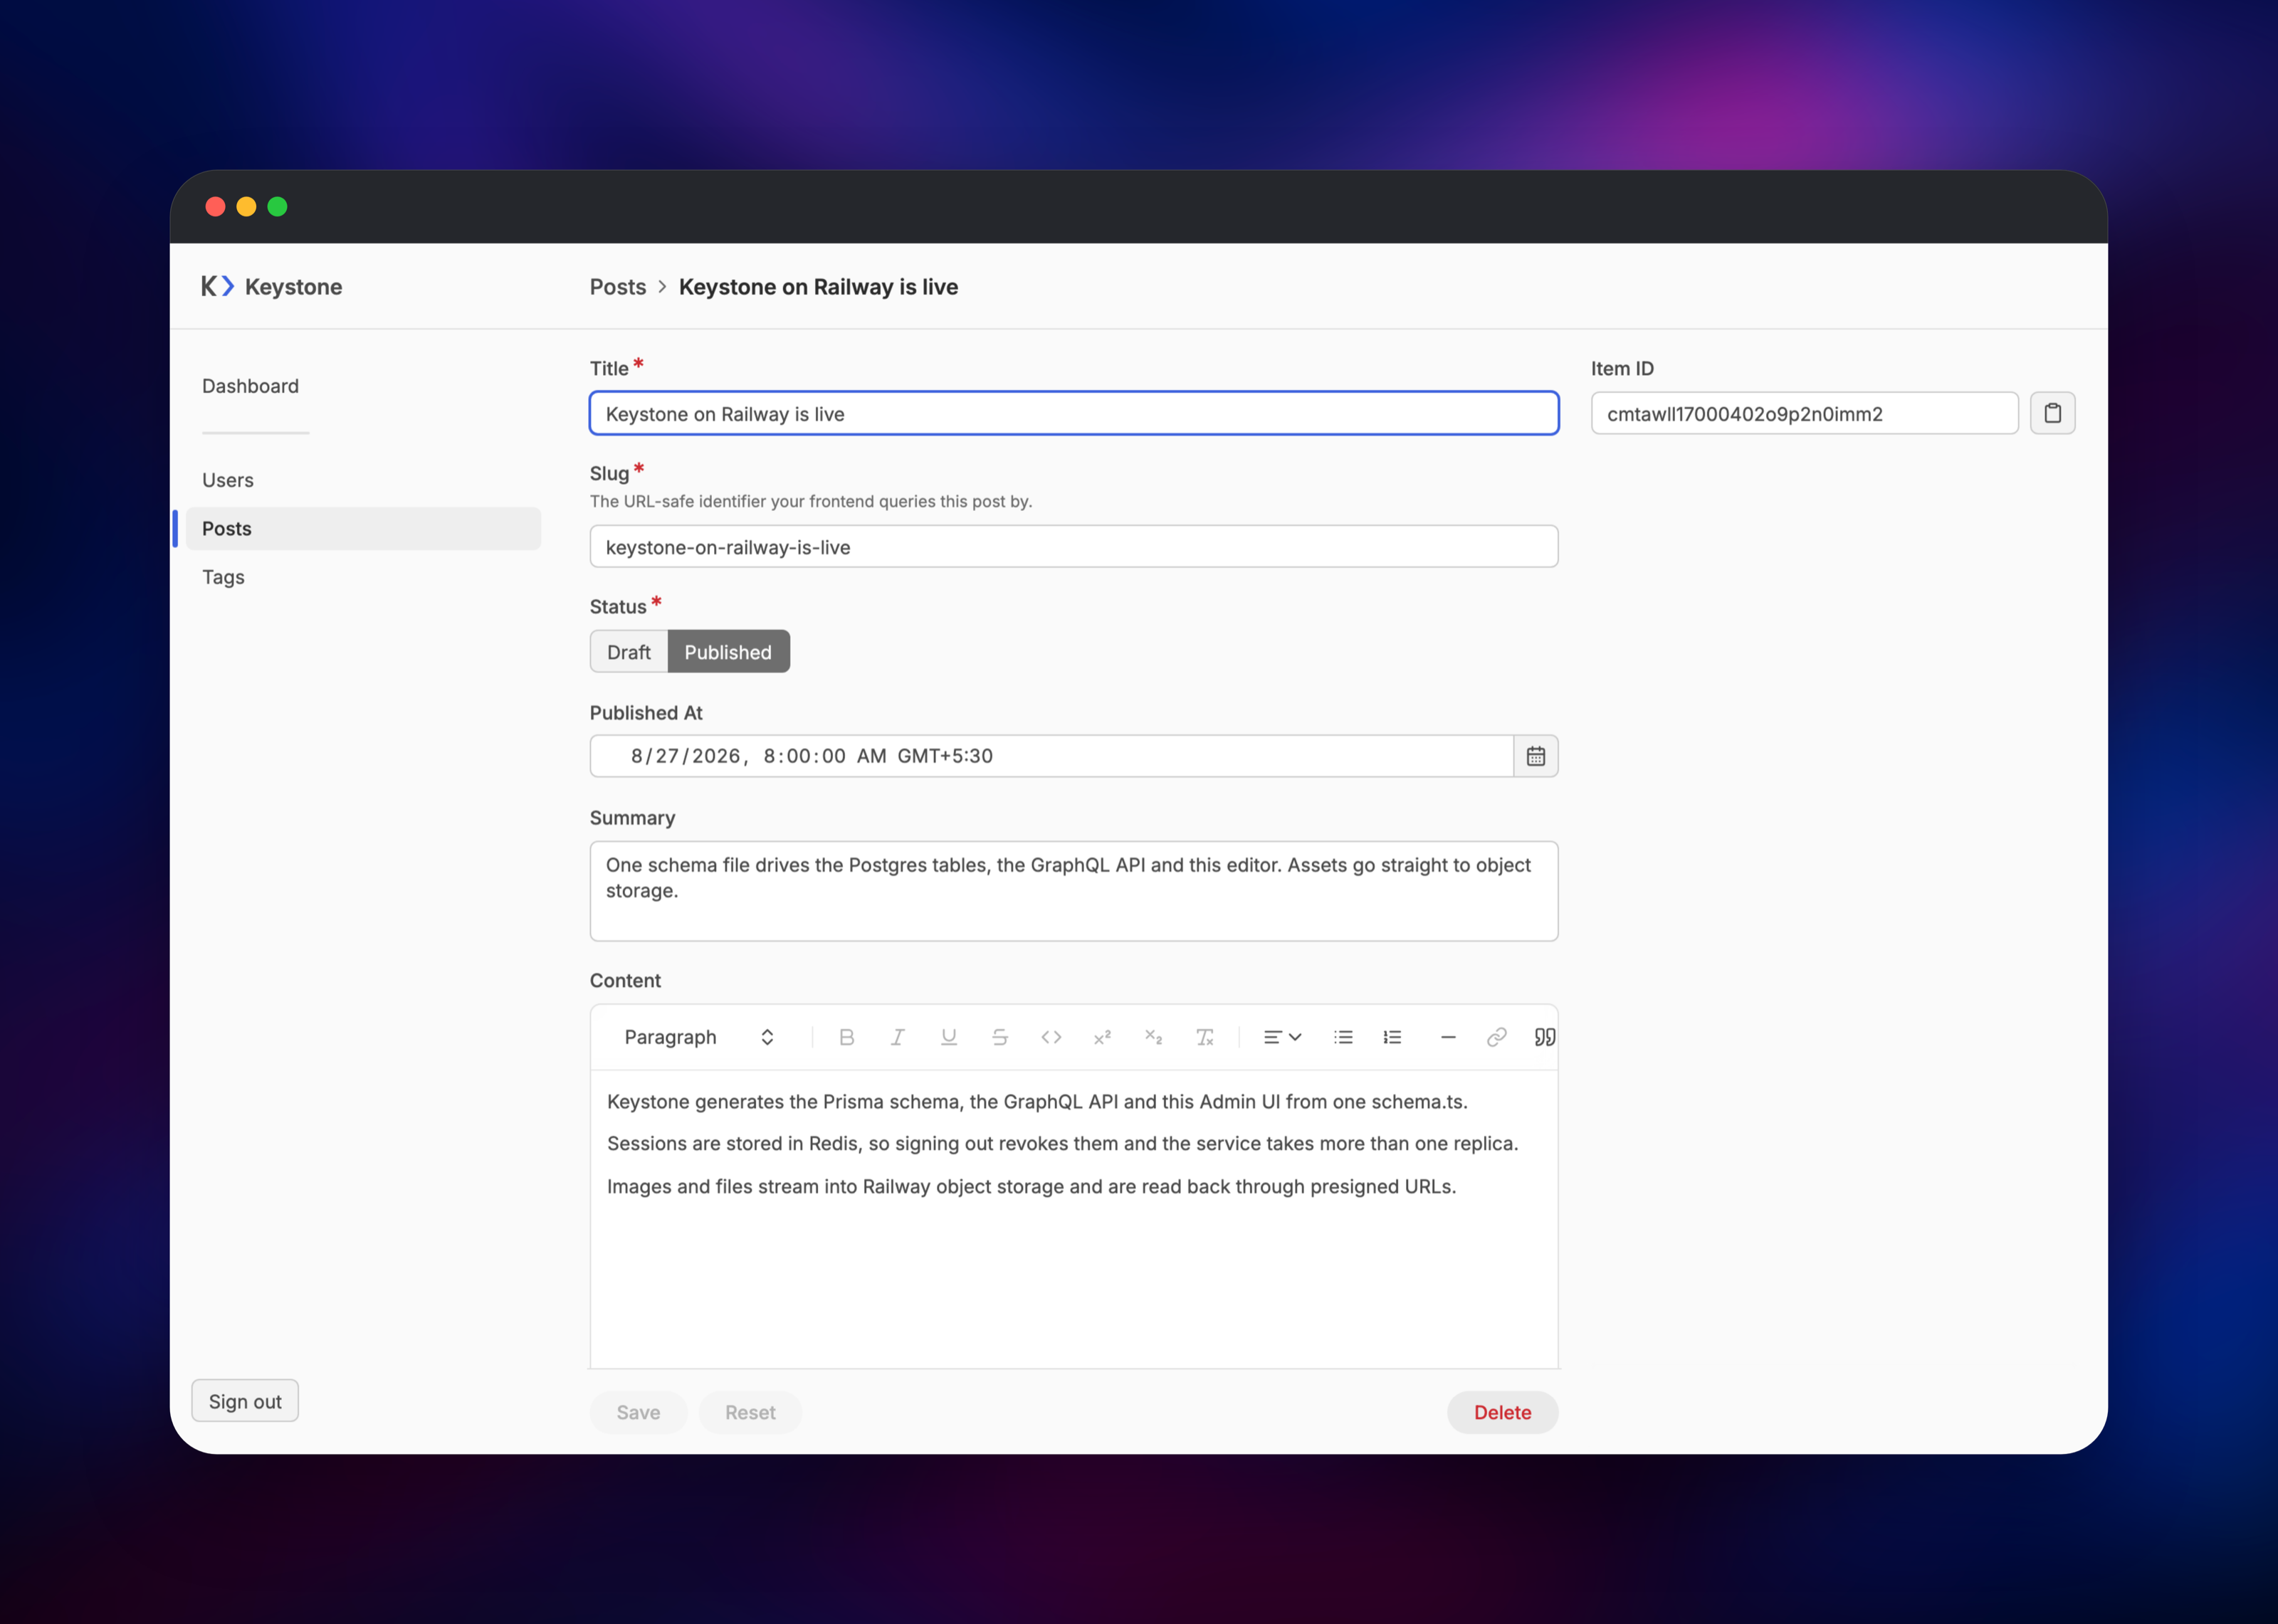Add a link to the content
The image size is (2278, 1624).
[1496, 1037]
